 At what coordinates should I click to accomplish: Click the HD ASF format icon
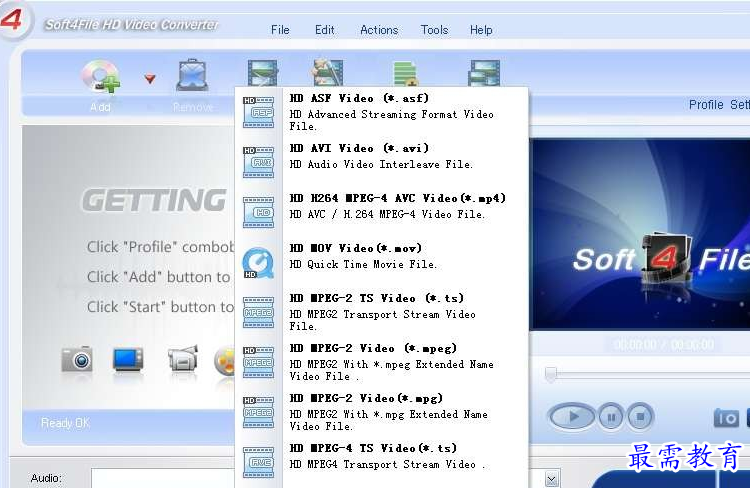(x=258, y=112)
